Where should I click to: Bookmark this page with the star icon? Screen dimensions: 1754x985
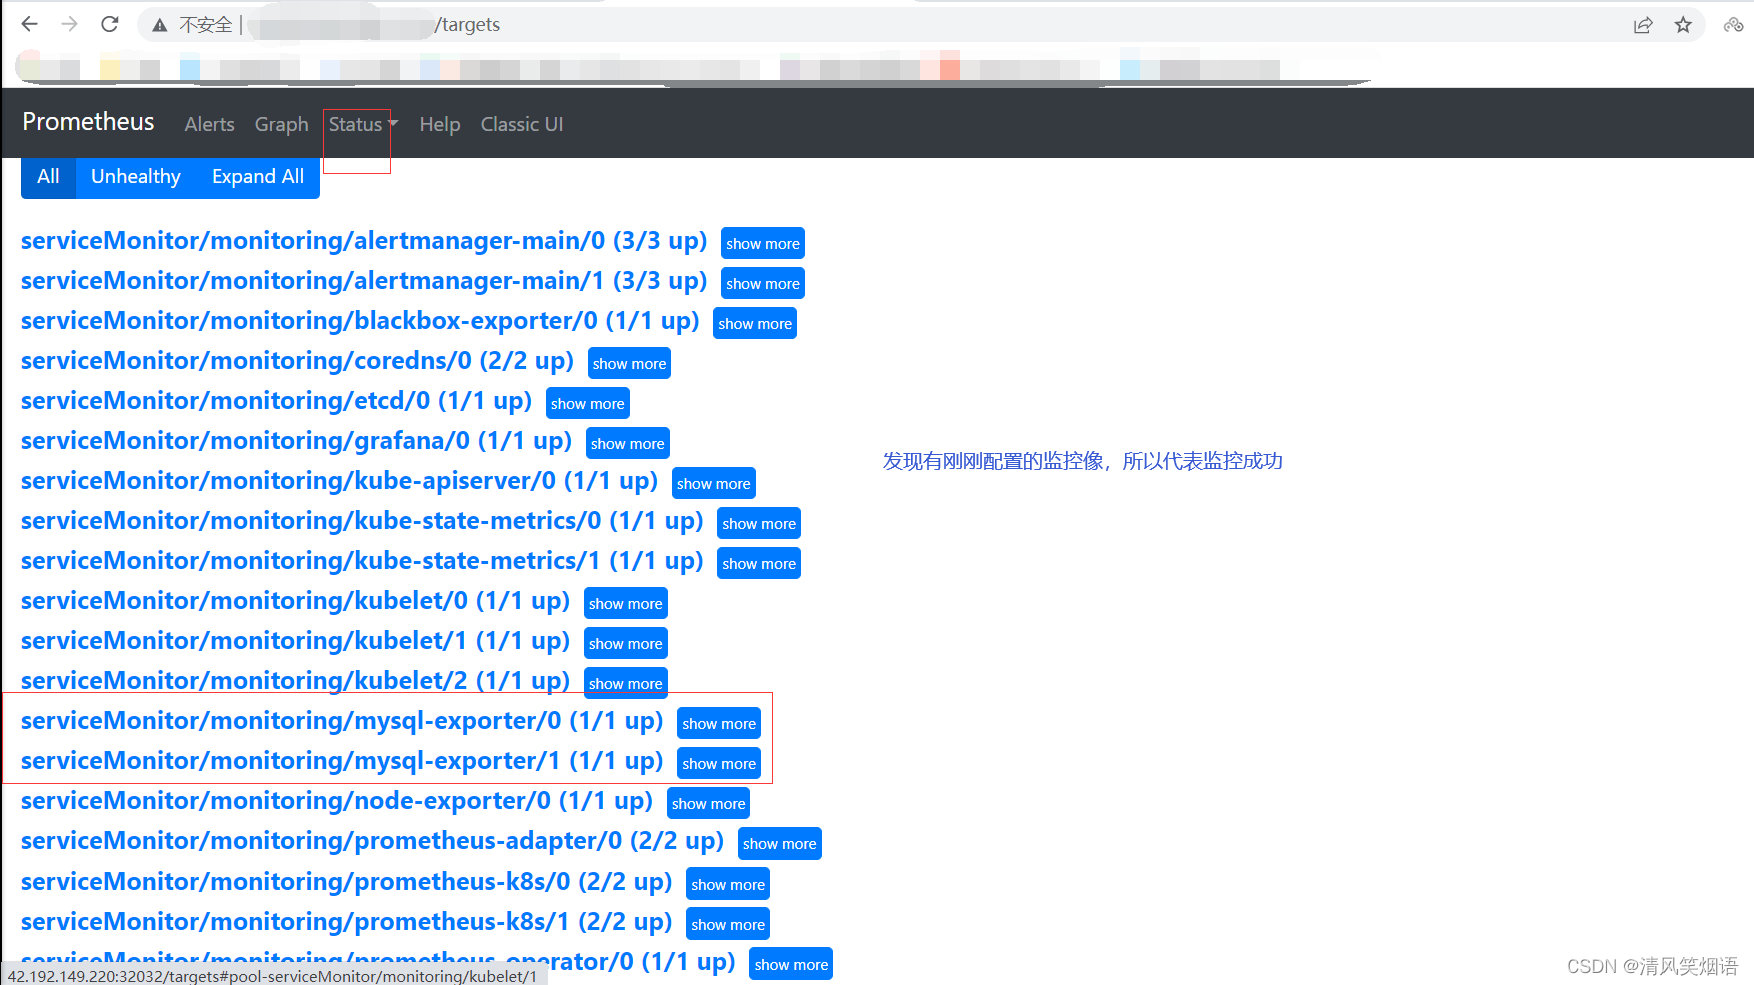(x=1683, y=25)
